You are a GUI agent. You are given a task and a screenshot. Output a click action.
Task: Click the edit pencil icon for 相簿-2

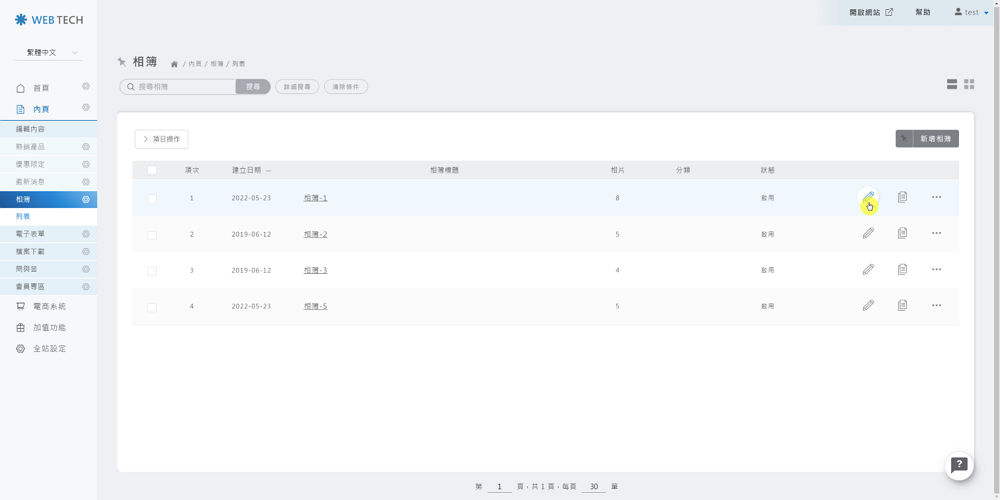[868, 233]
